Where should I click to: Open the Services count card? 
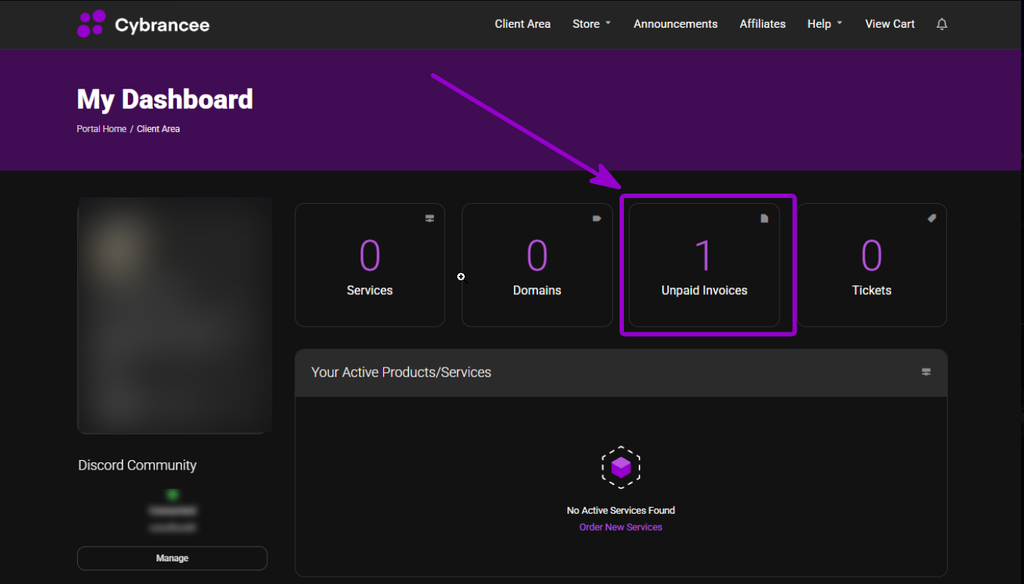click(370, 265)
